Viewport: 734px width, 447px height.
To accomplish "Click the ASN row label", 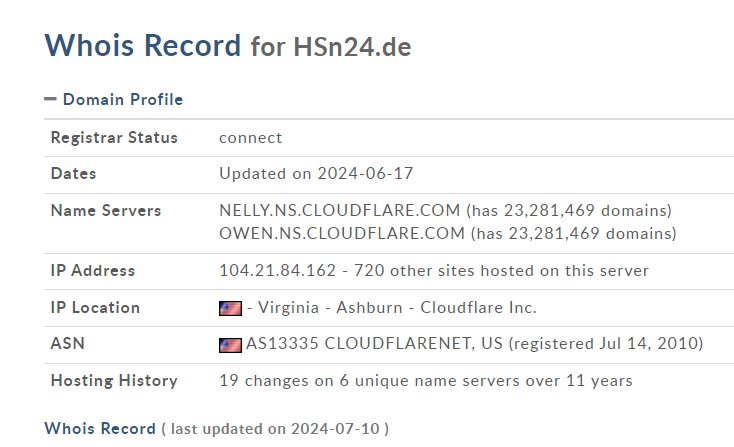I will [x=67, y=344].
